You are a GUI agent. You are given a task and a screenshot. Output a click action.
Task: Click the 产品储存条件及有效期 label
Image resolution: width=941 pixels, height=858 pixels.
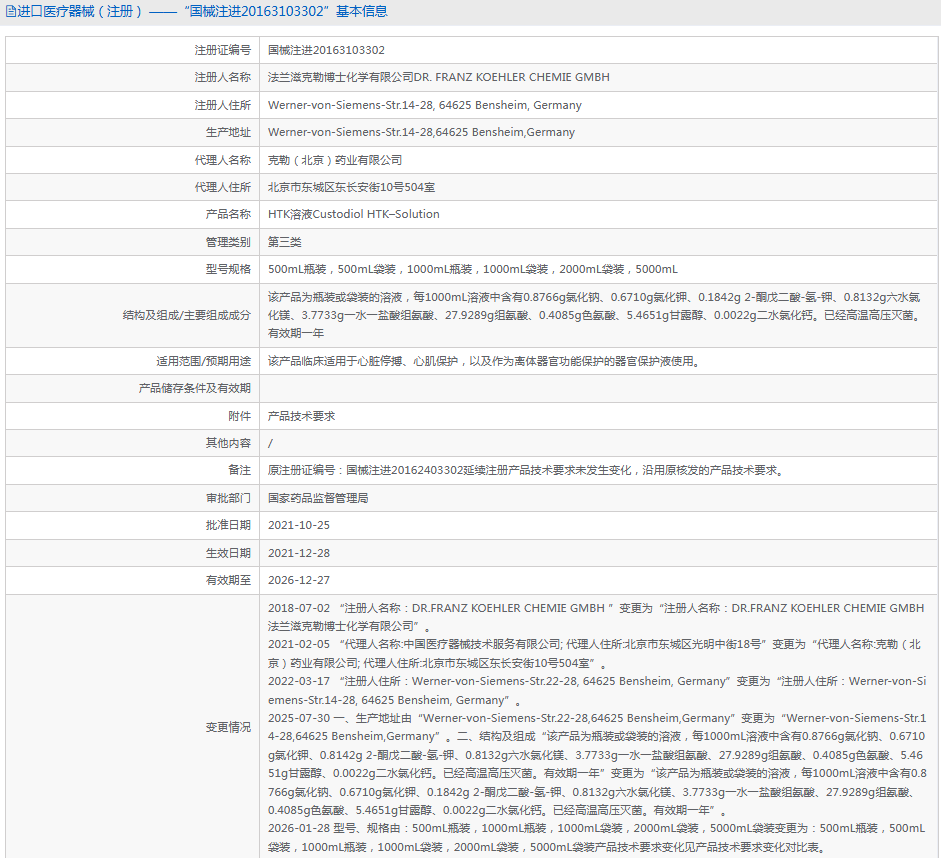[194, 388]
